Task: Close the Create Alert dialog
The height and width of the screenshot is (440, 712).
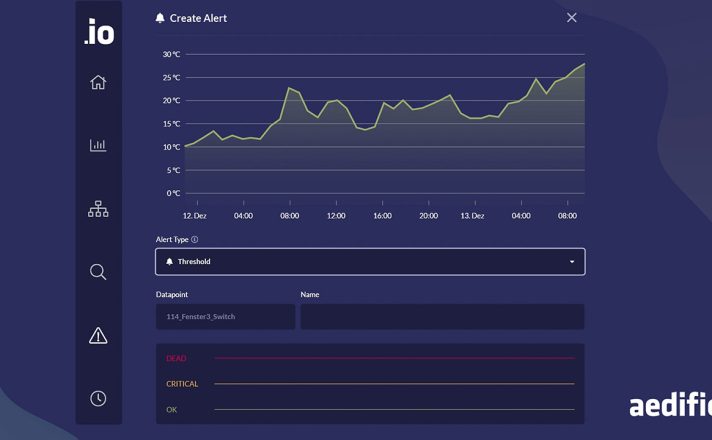Action: click(572, 18)
